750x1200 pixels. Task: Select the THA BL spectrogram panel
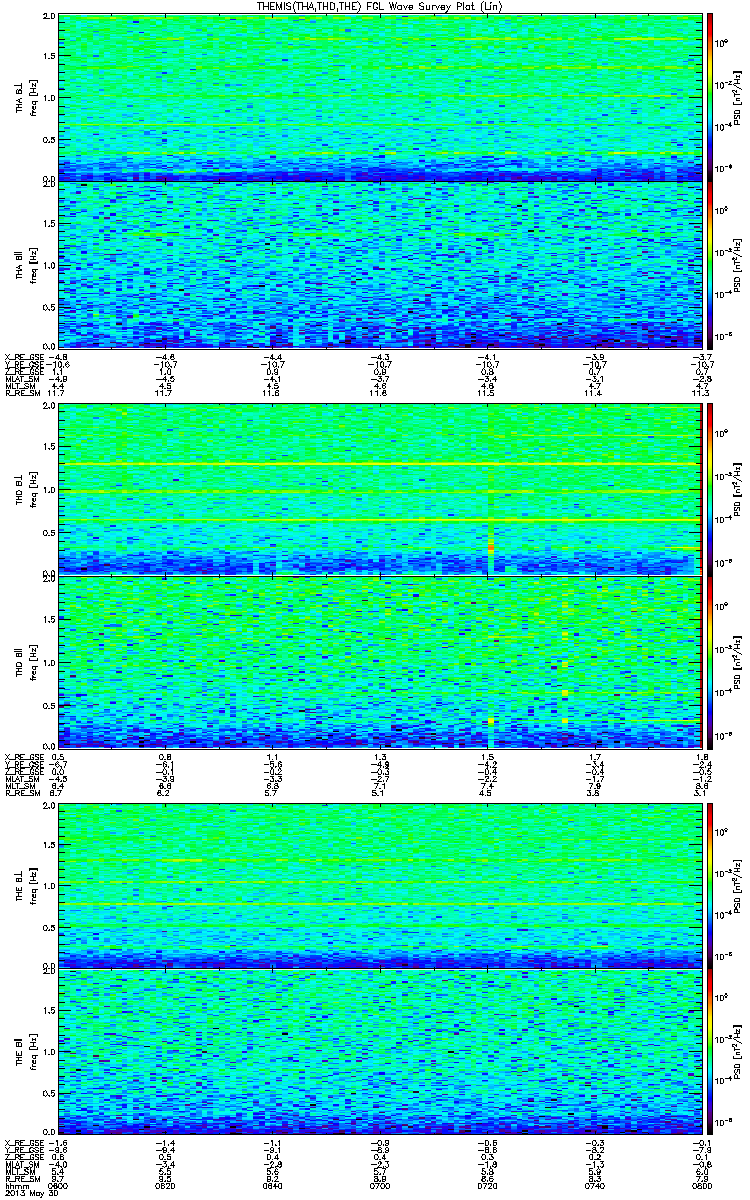[x=379, y=98]
